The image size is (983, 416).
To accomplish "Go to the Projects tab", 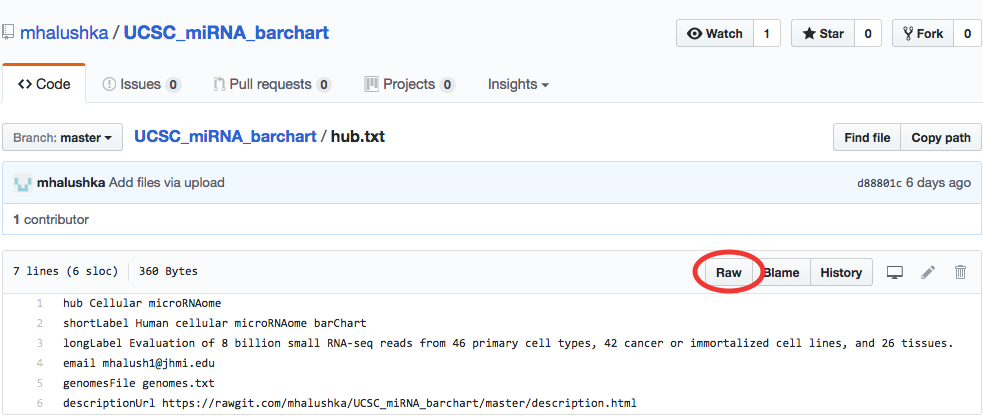I will pyautogui.click(x=409, y=85).
